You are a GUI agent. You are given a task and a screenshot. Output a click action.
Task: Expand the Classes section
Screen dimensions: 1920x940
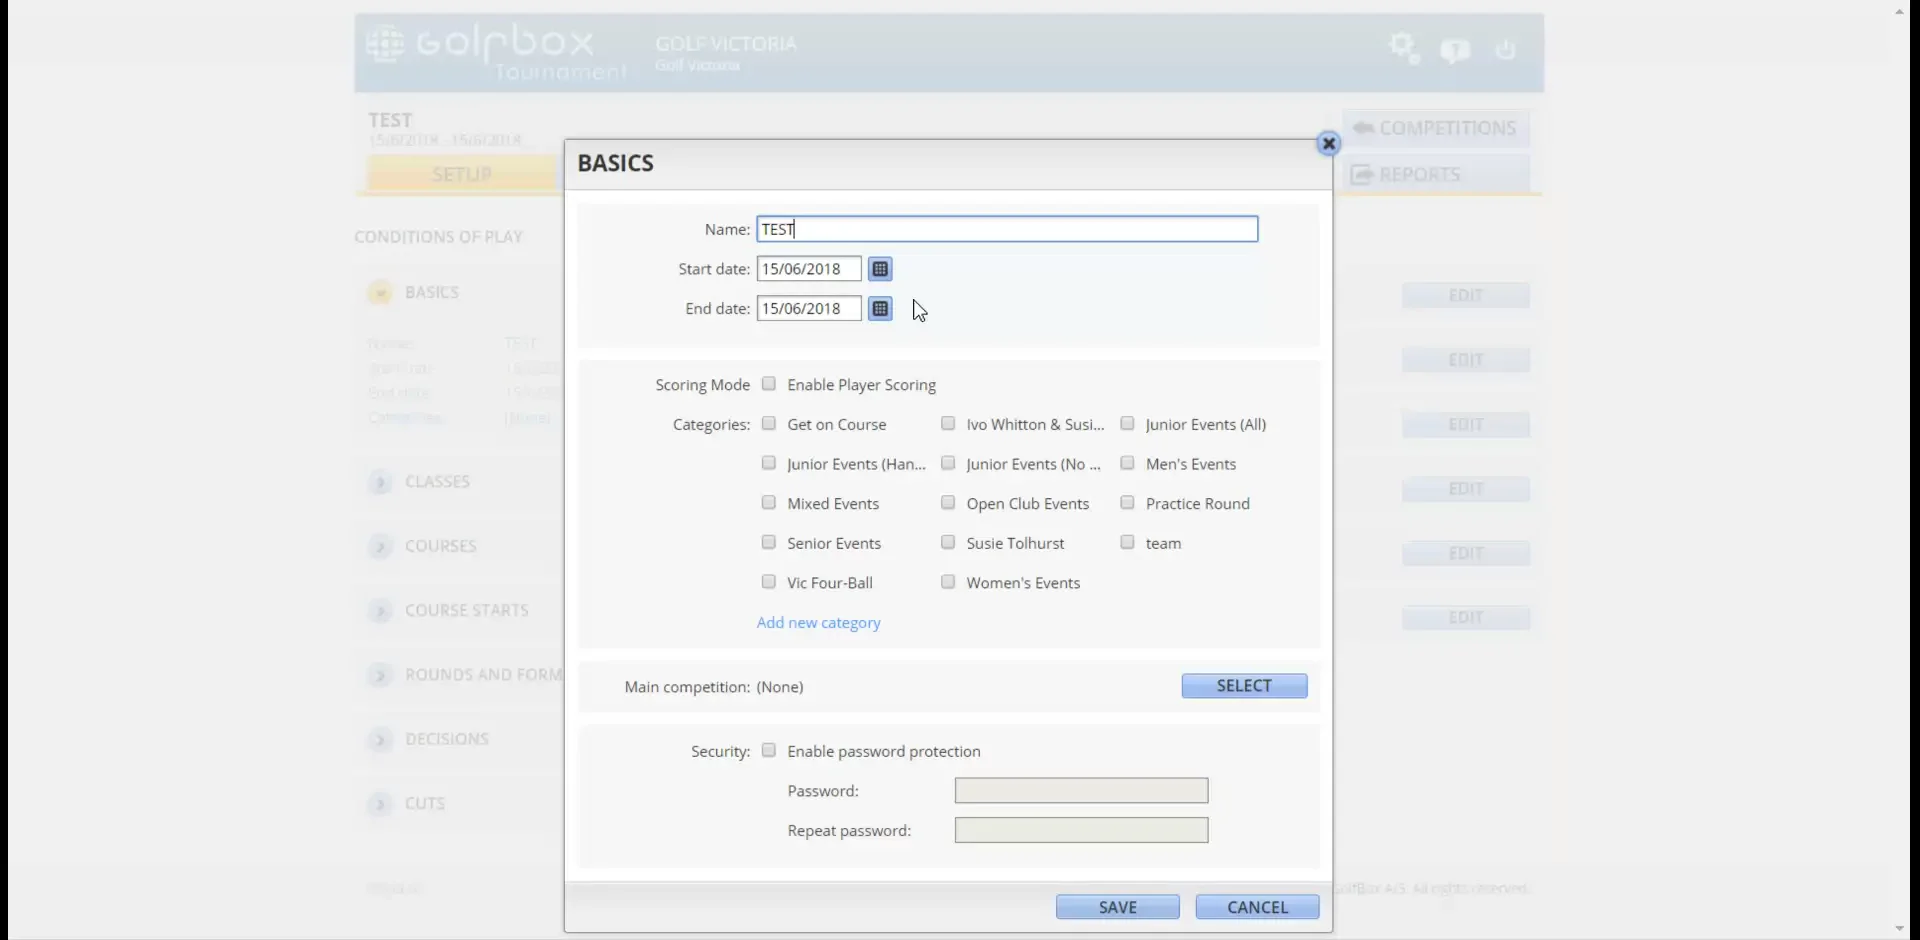[380, 482]
